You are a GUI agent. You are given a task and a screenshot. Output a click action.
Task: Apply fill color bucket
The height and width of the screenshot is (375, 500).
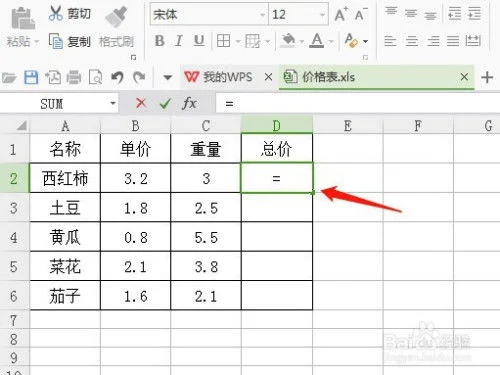coord(288,41)
